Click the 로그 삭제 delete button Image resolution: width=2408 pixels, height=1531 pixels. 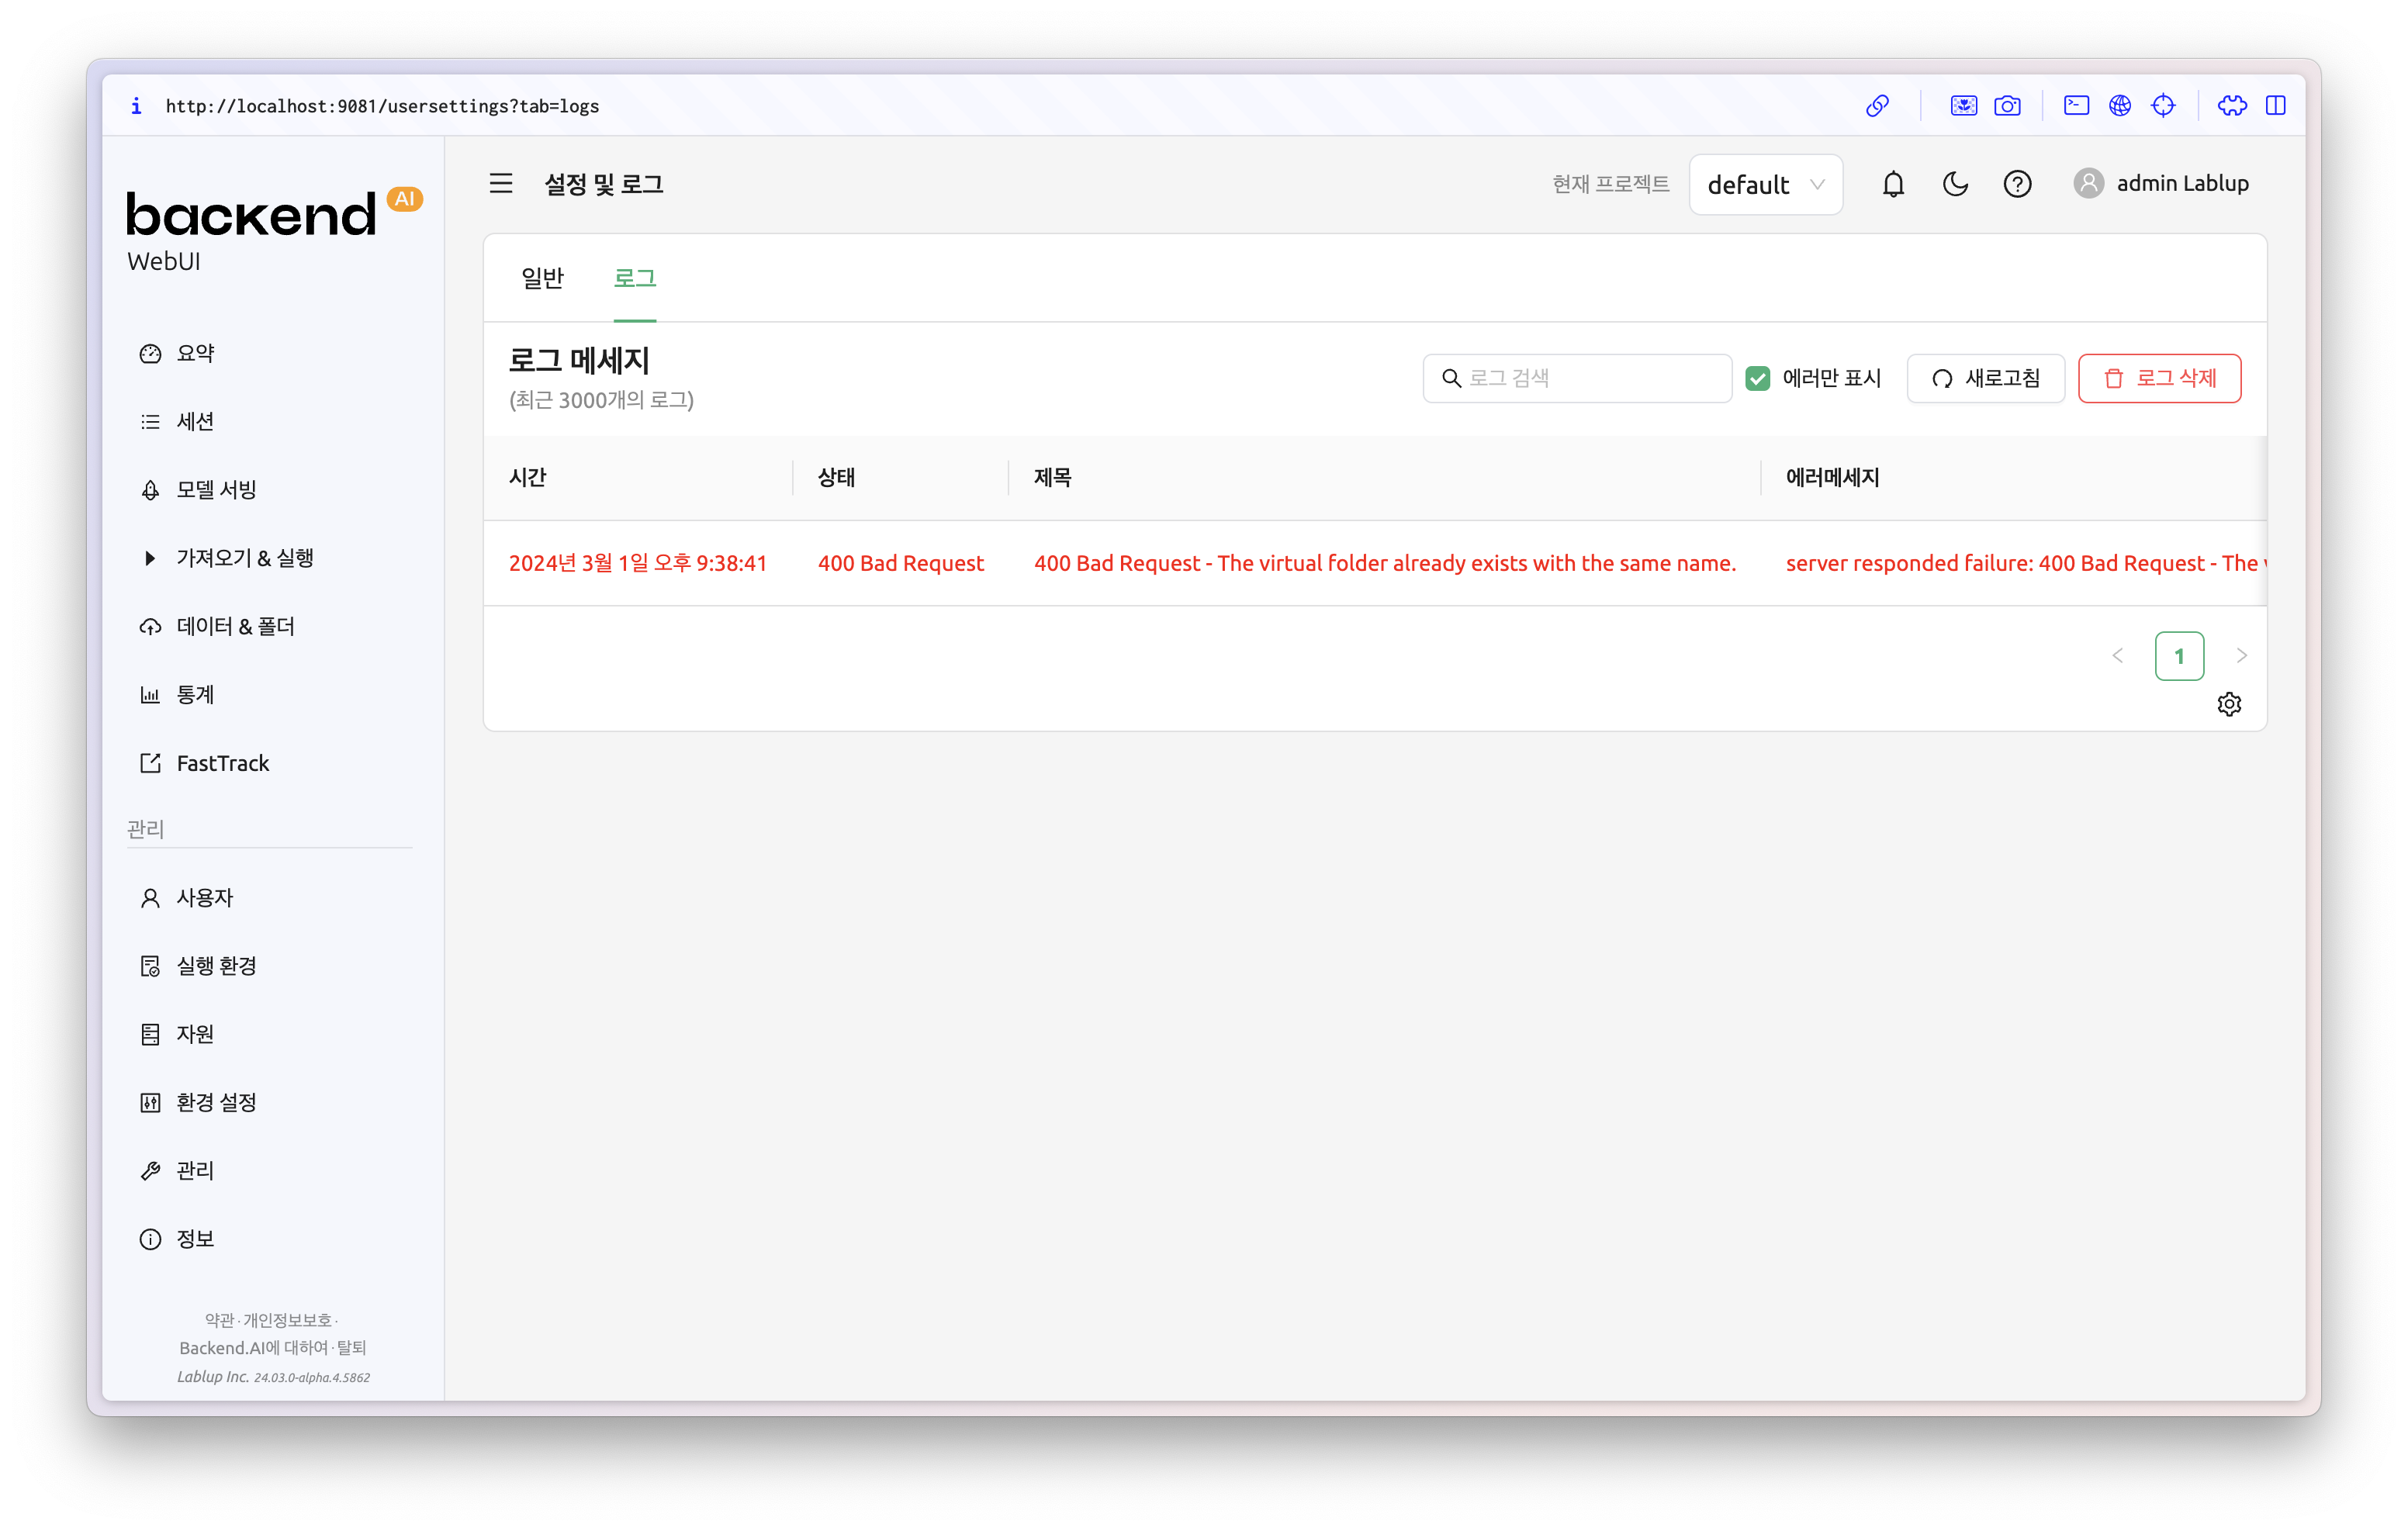pyautogui.click(x=2159, y=379)
